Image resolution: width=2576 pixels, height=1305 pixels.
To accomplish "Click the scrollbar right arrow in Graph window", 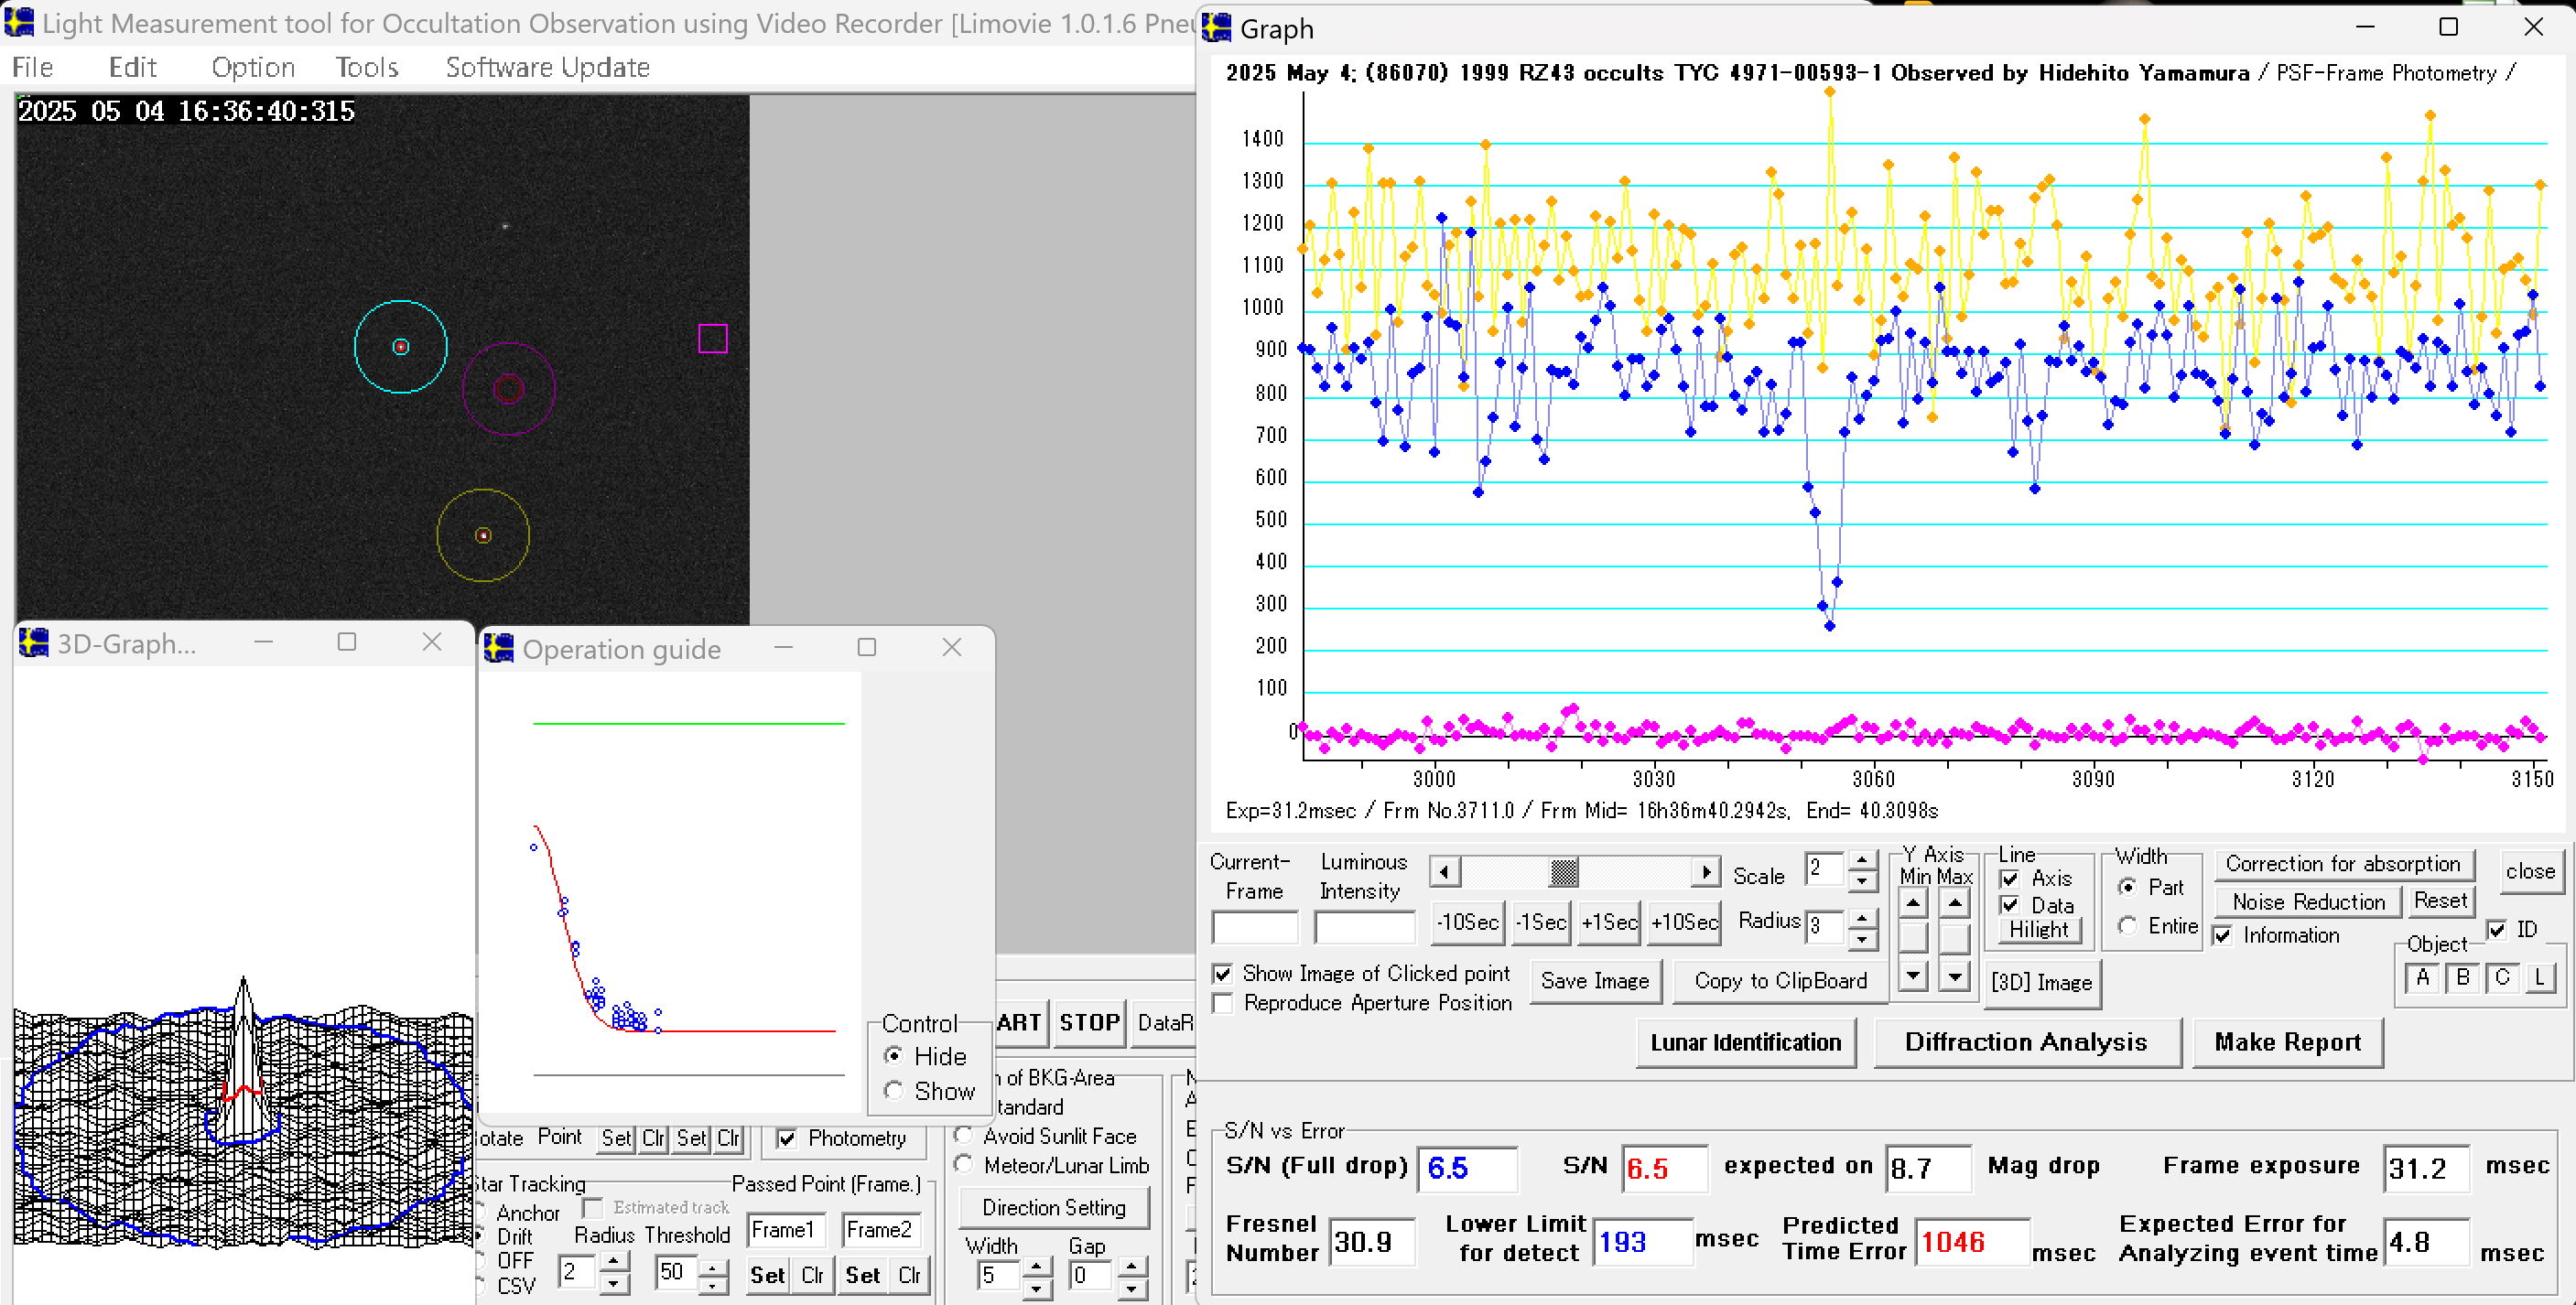I will [1706, 872].
